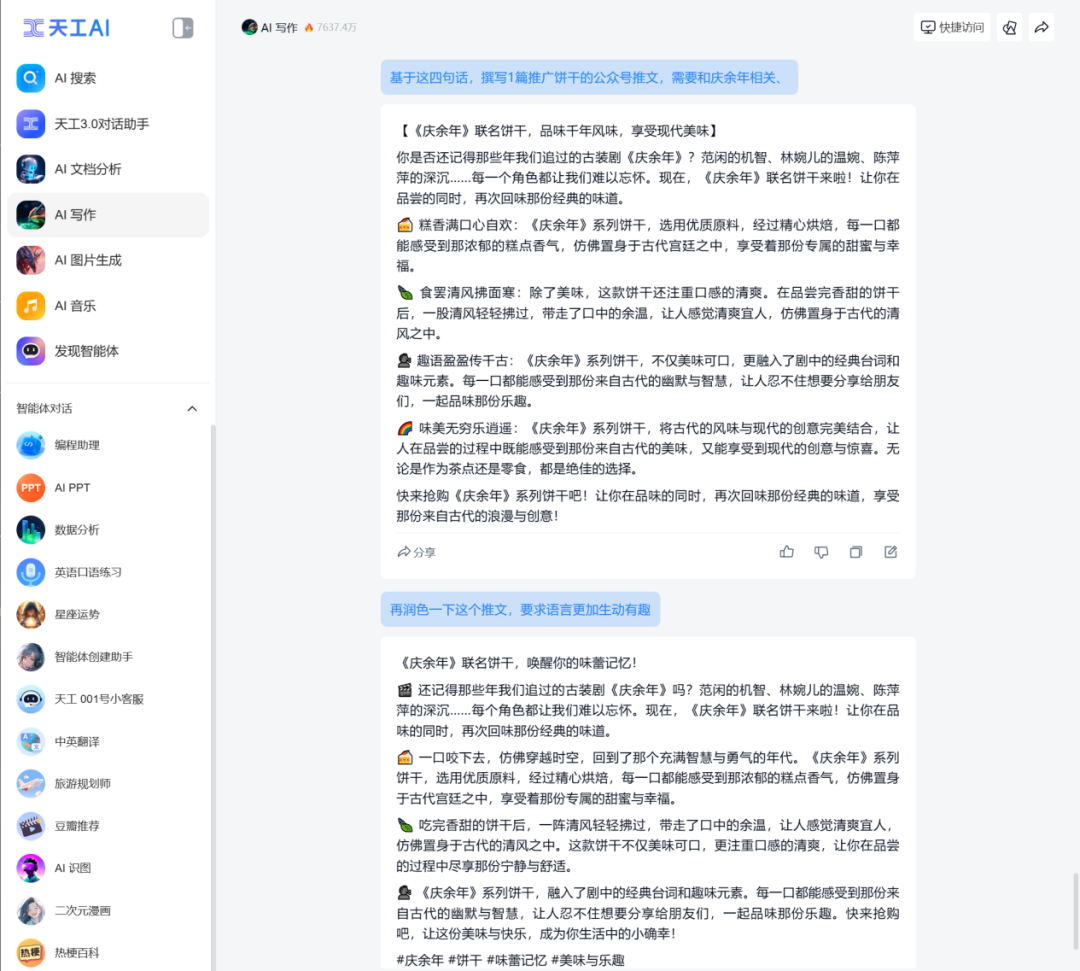Edit the first reply with the pencil icon

891,552
